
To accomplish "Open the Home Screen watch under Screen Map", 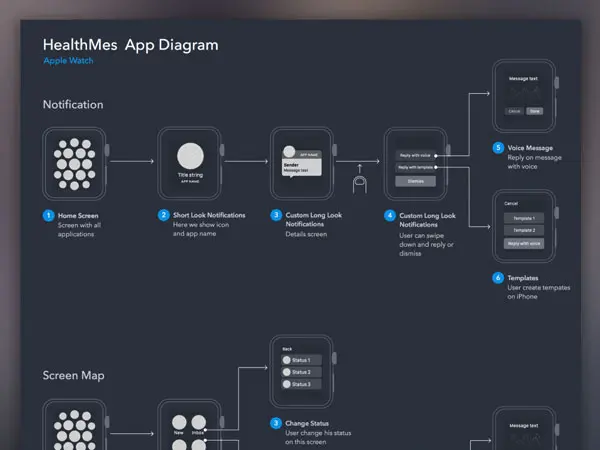I will coord(74,425).
